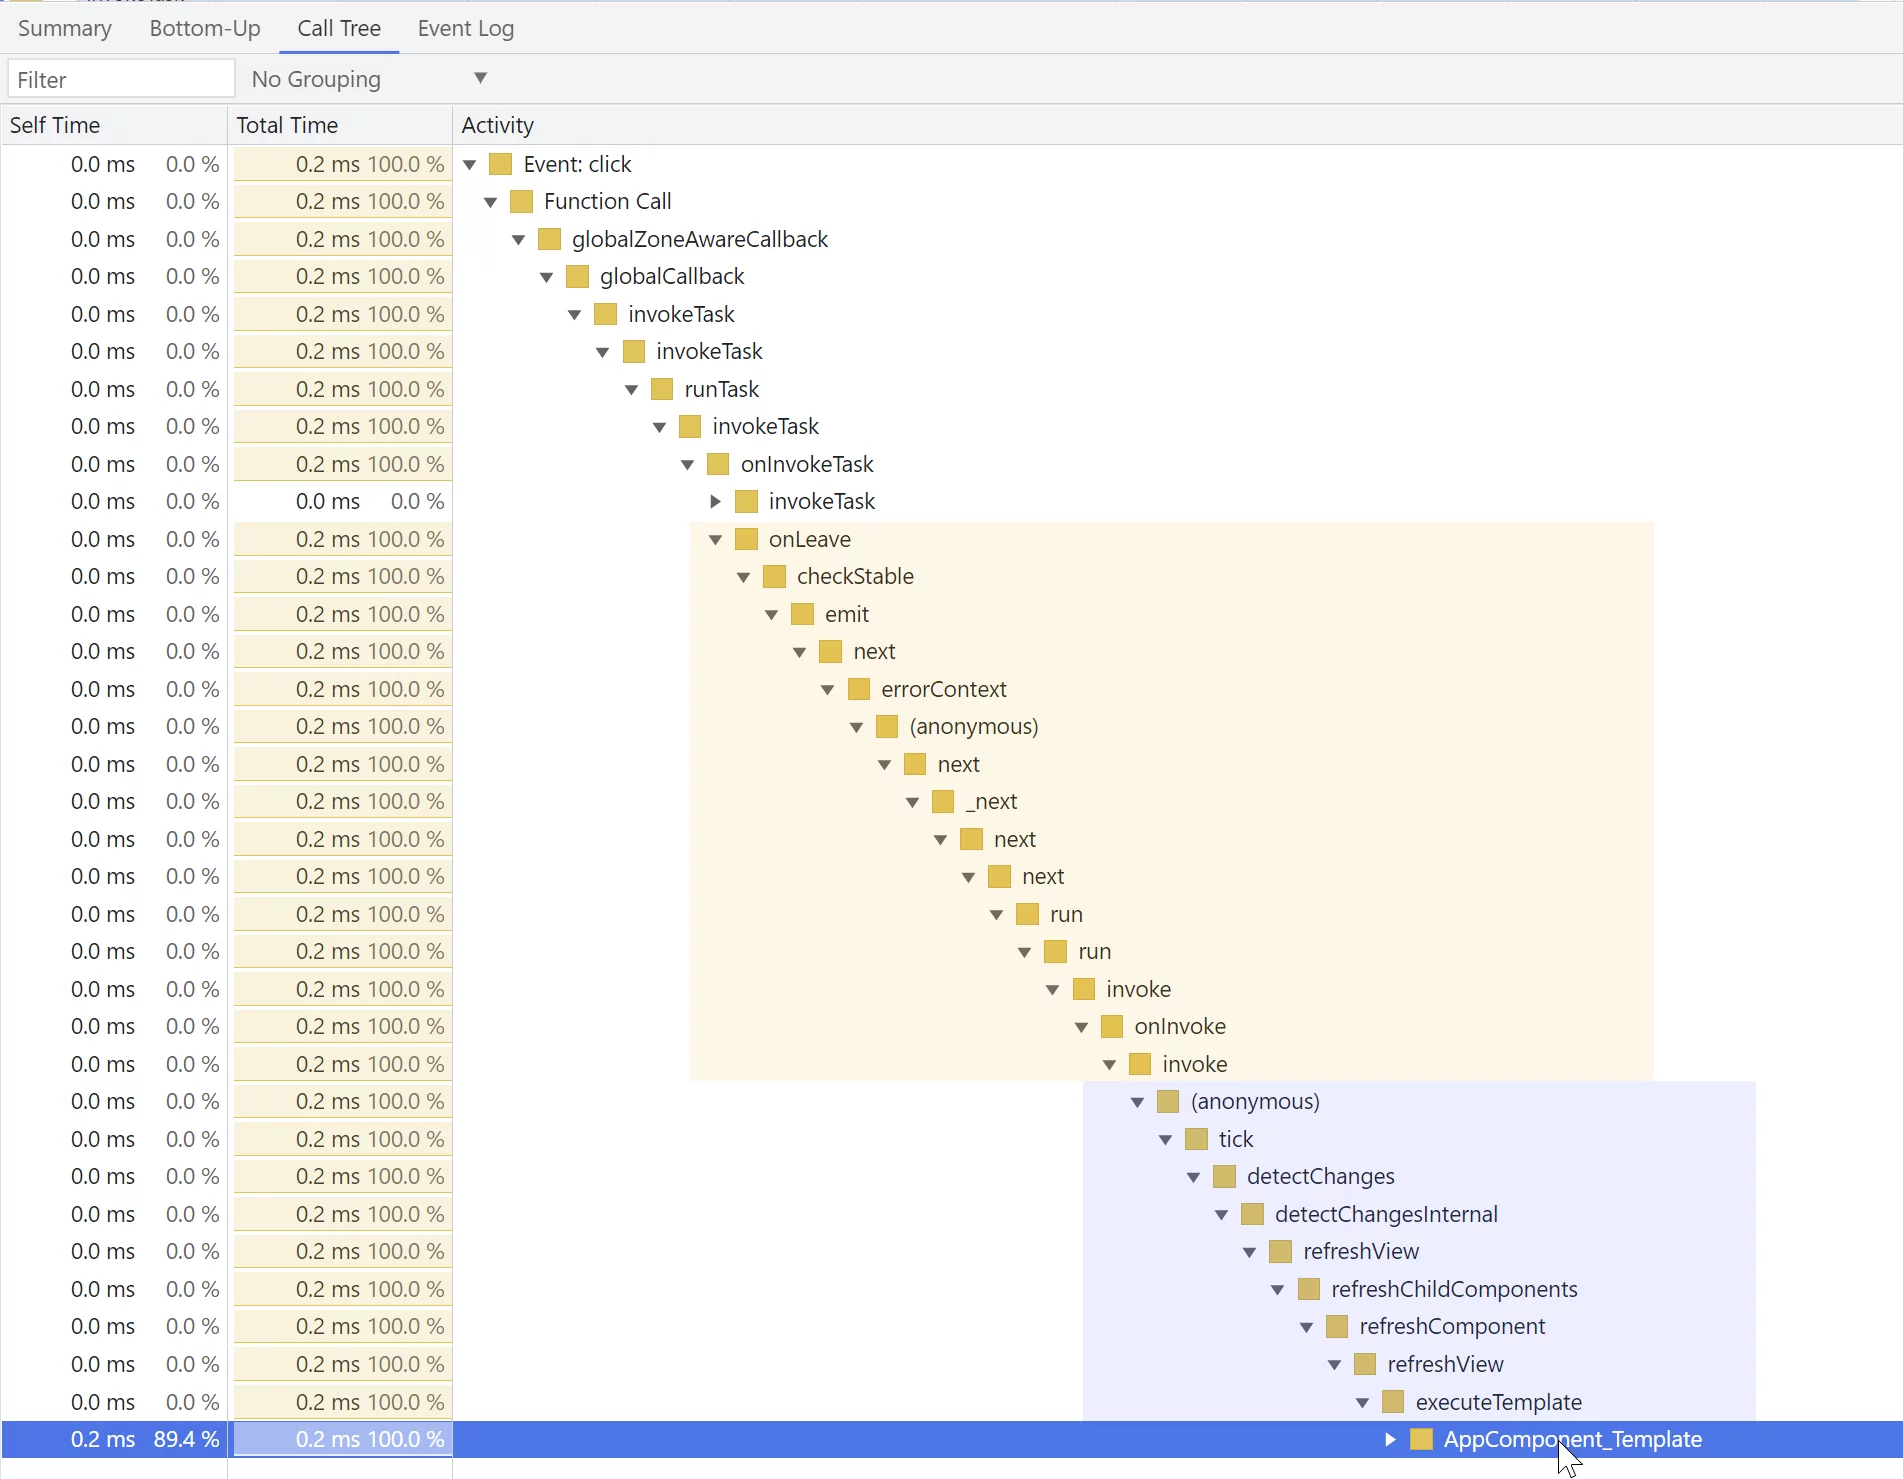Click the detectChanges activity icon
Screen dimensions: 1903x1479
pos(1223,1176)
